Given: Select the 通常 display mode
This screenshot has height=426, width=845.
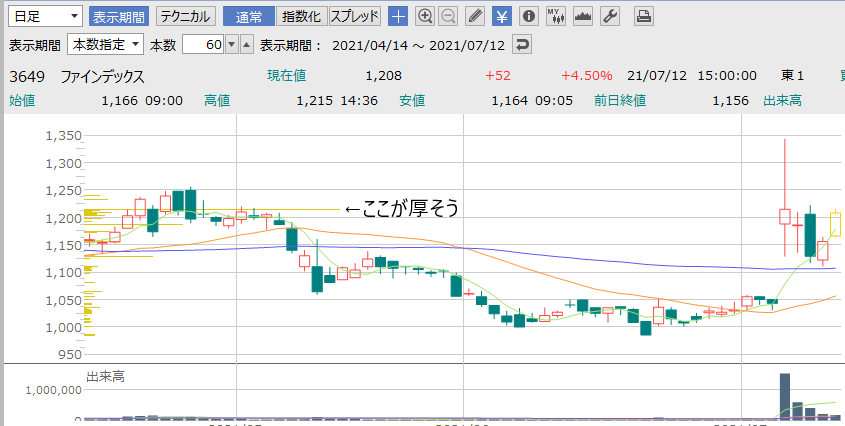Looking at the screenshot, I should 249,16.
